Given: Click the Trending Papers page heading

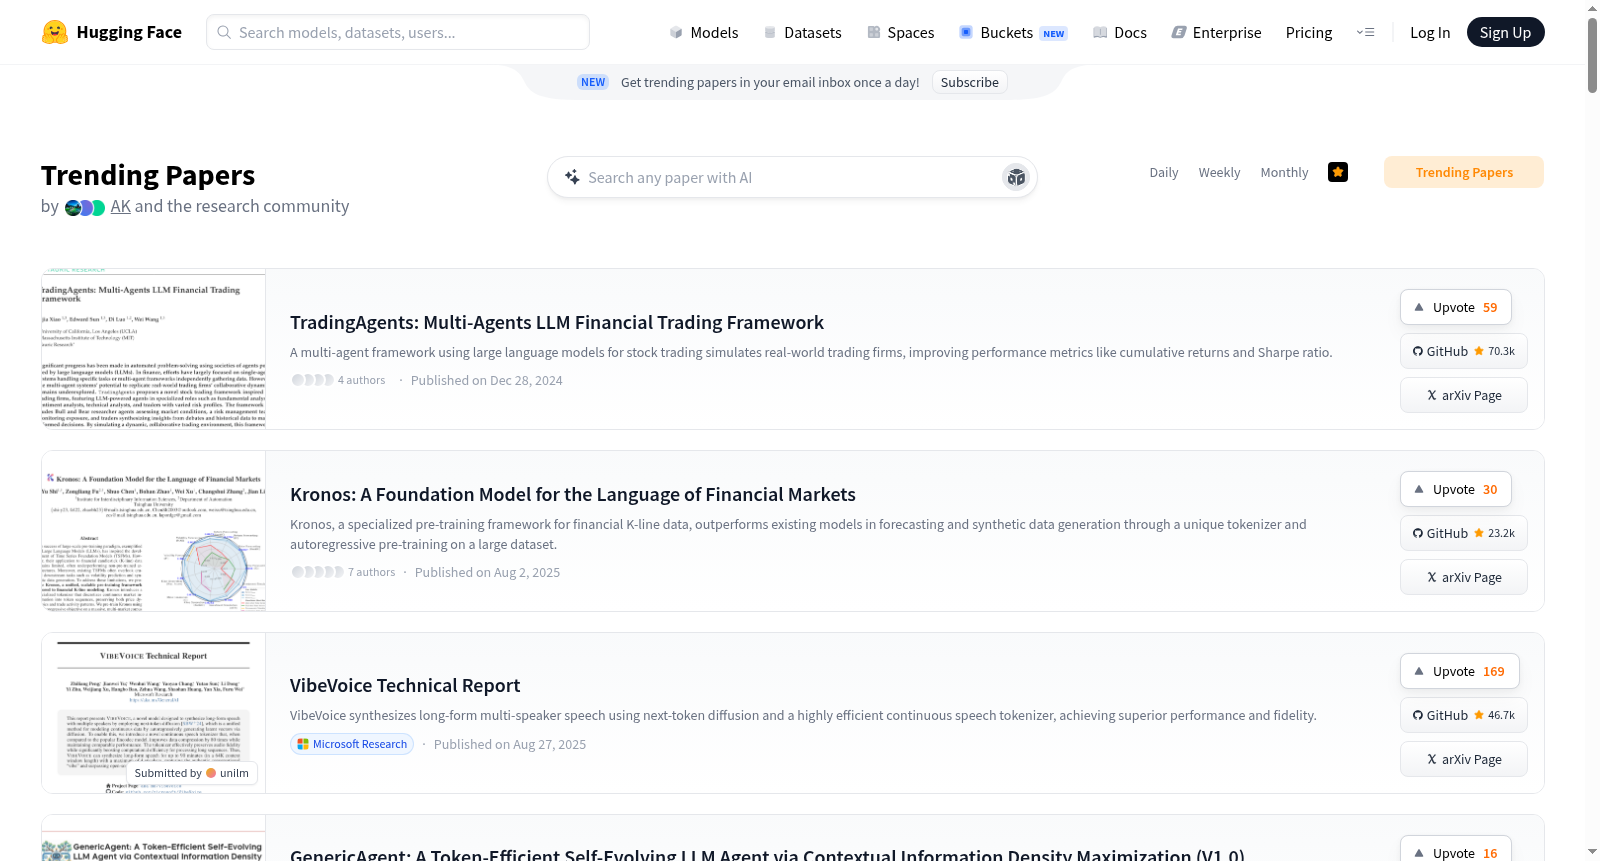Looking at the screenshot, I should tap(148, 175).
